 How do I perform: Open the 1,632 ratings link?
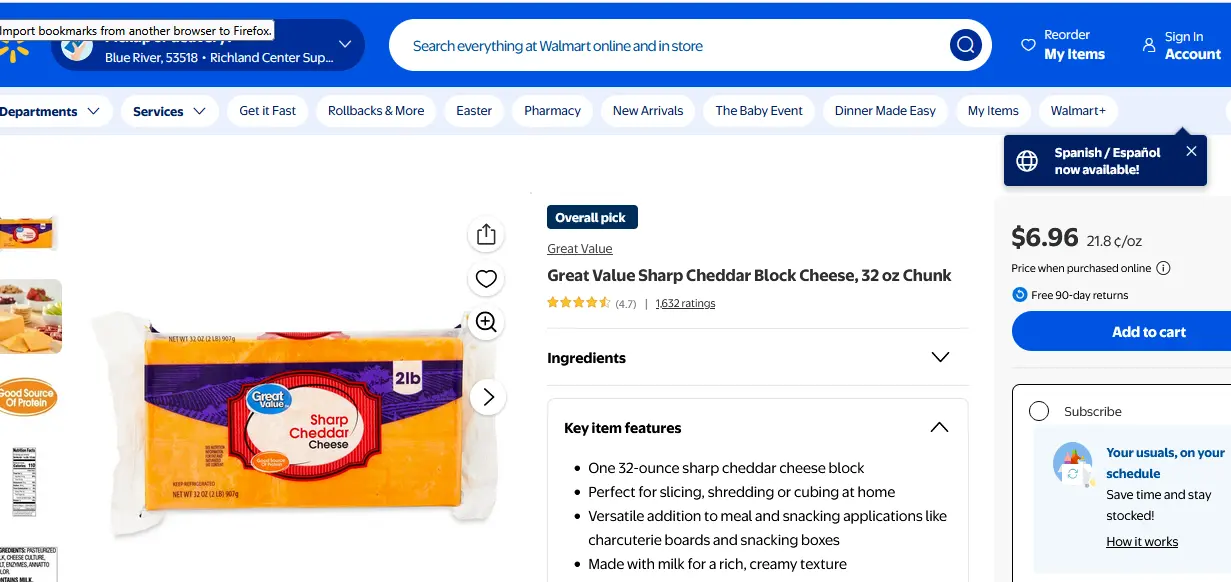coord(685,303)
